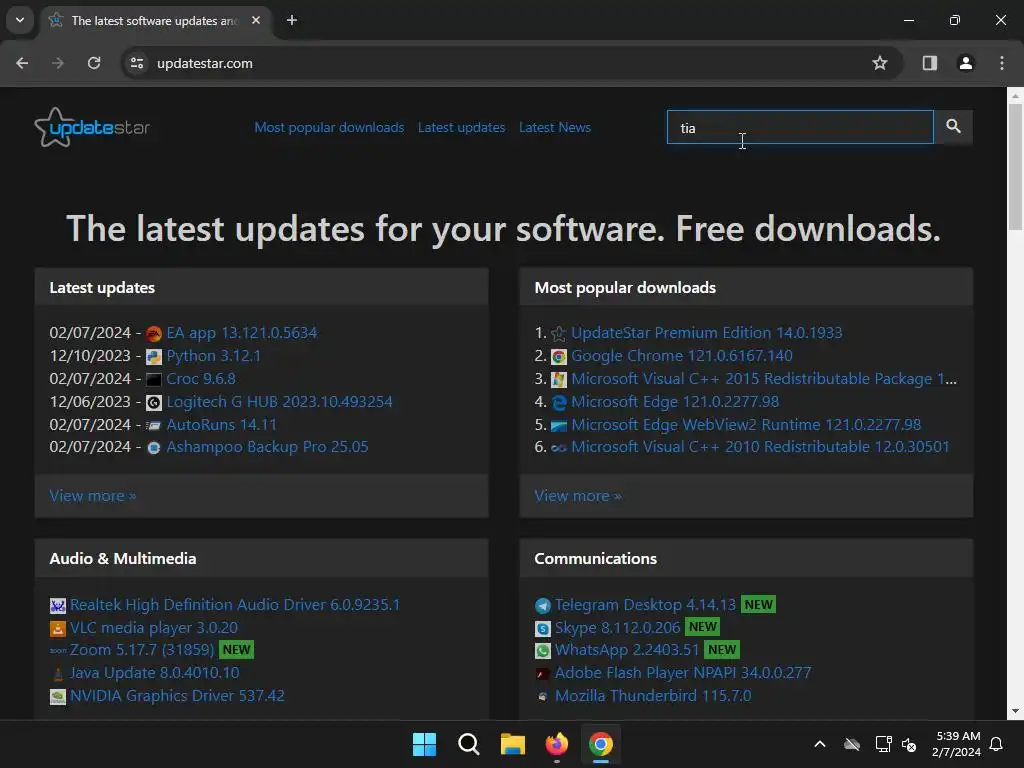The height and width of the screenshot is (768, 1024).
Task: Open Most popular downloads nav link
Action: (329, 127)
